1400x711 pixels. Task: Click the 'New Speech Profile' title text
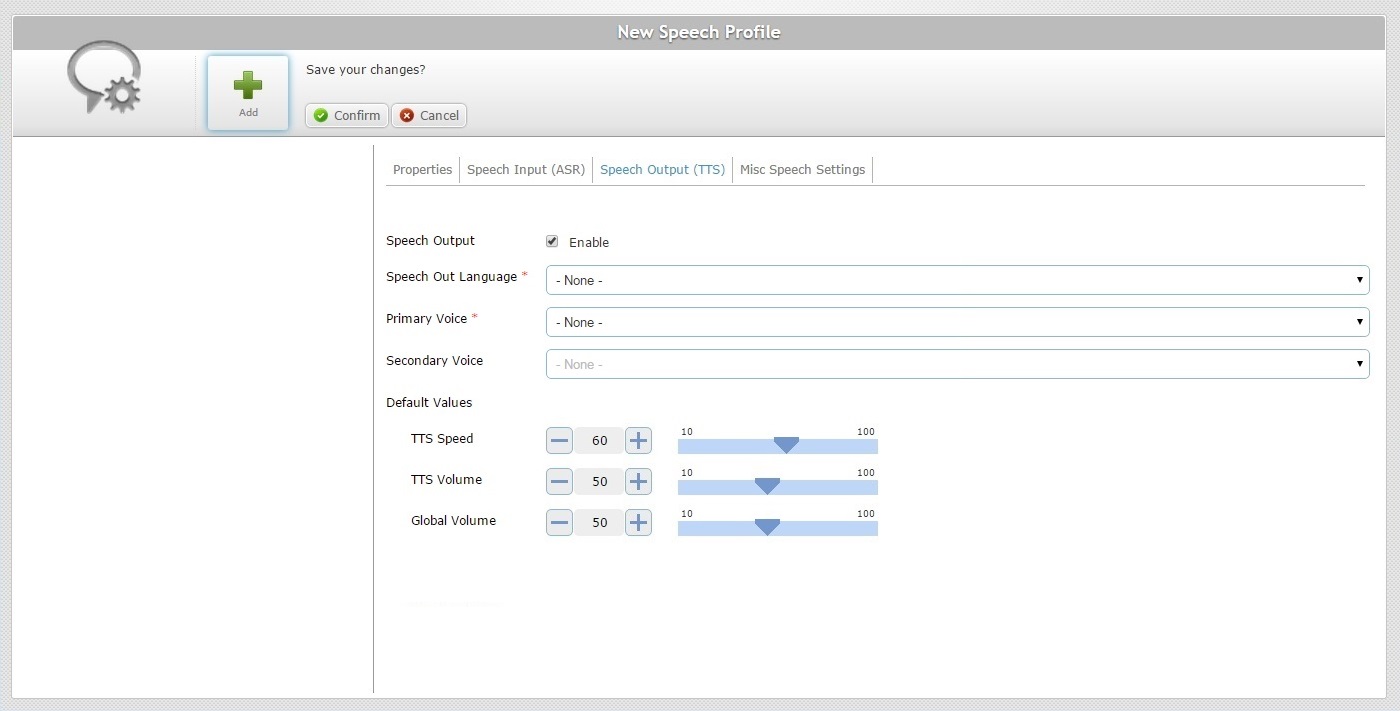[699, 32]
